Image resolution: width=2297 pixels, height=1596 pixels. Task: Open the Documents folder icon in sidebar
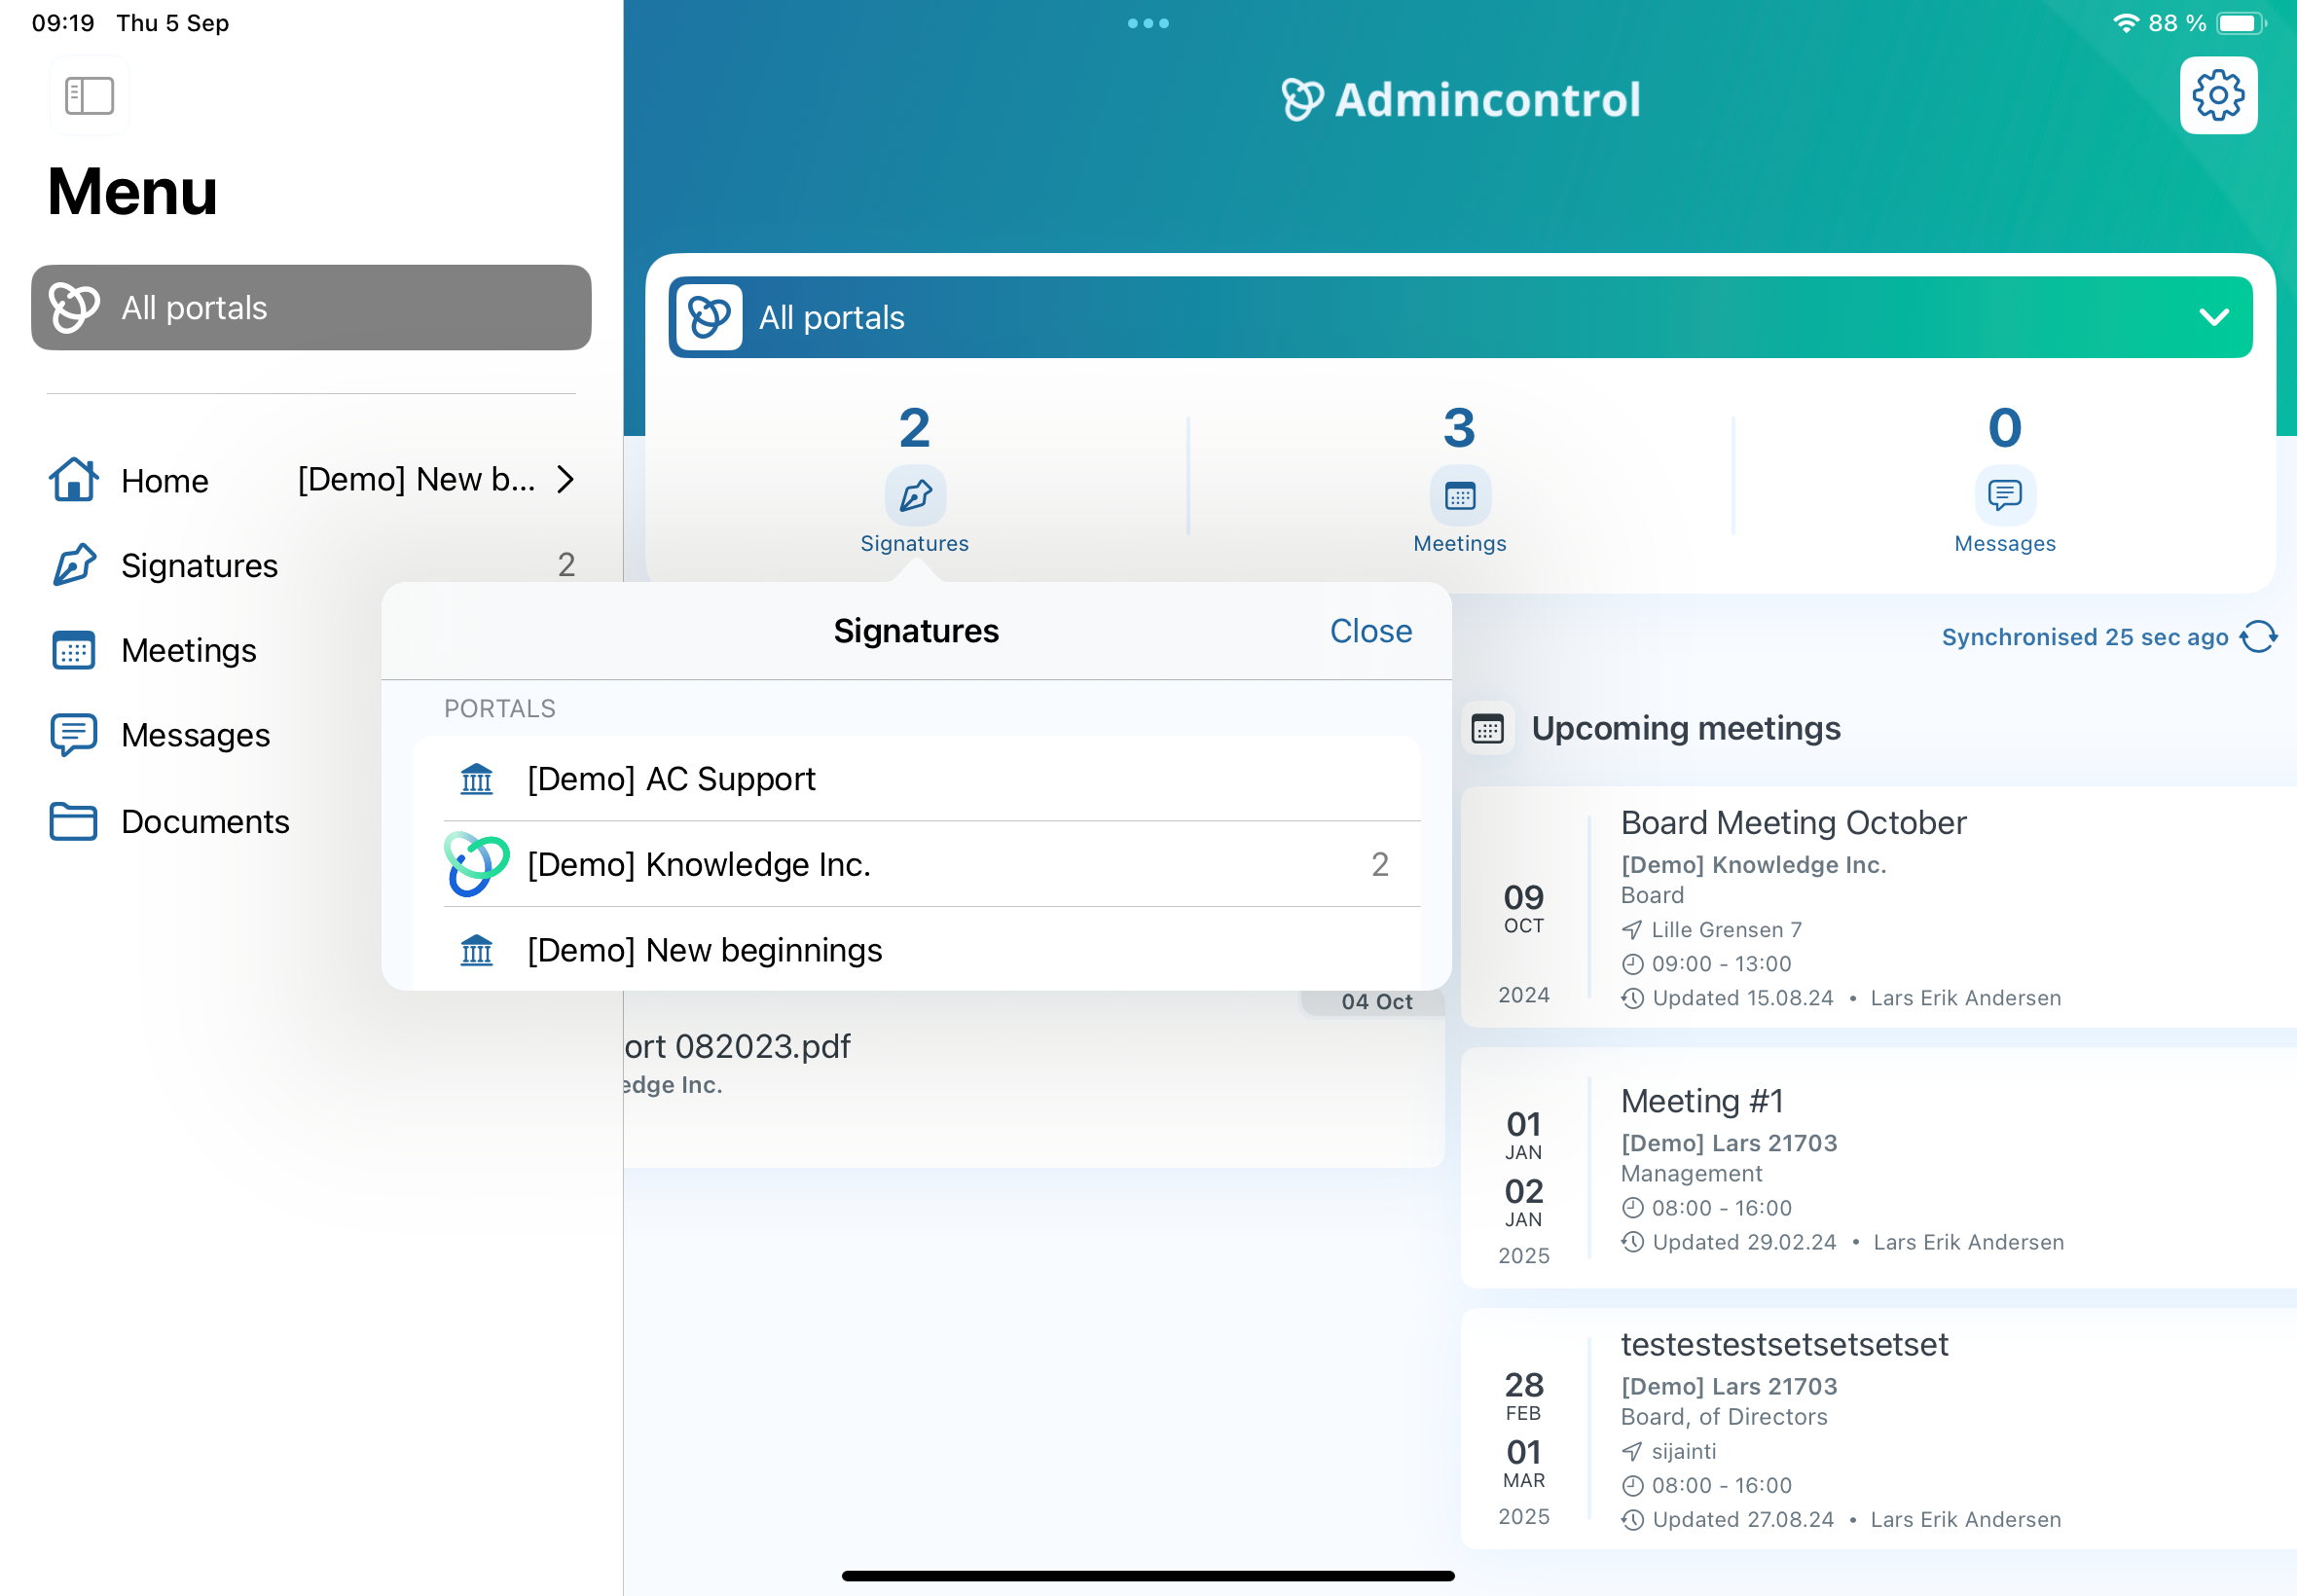pyautogui.click(x=73, y=821)
